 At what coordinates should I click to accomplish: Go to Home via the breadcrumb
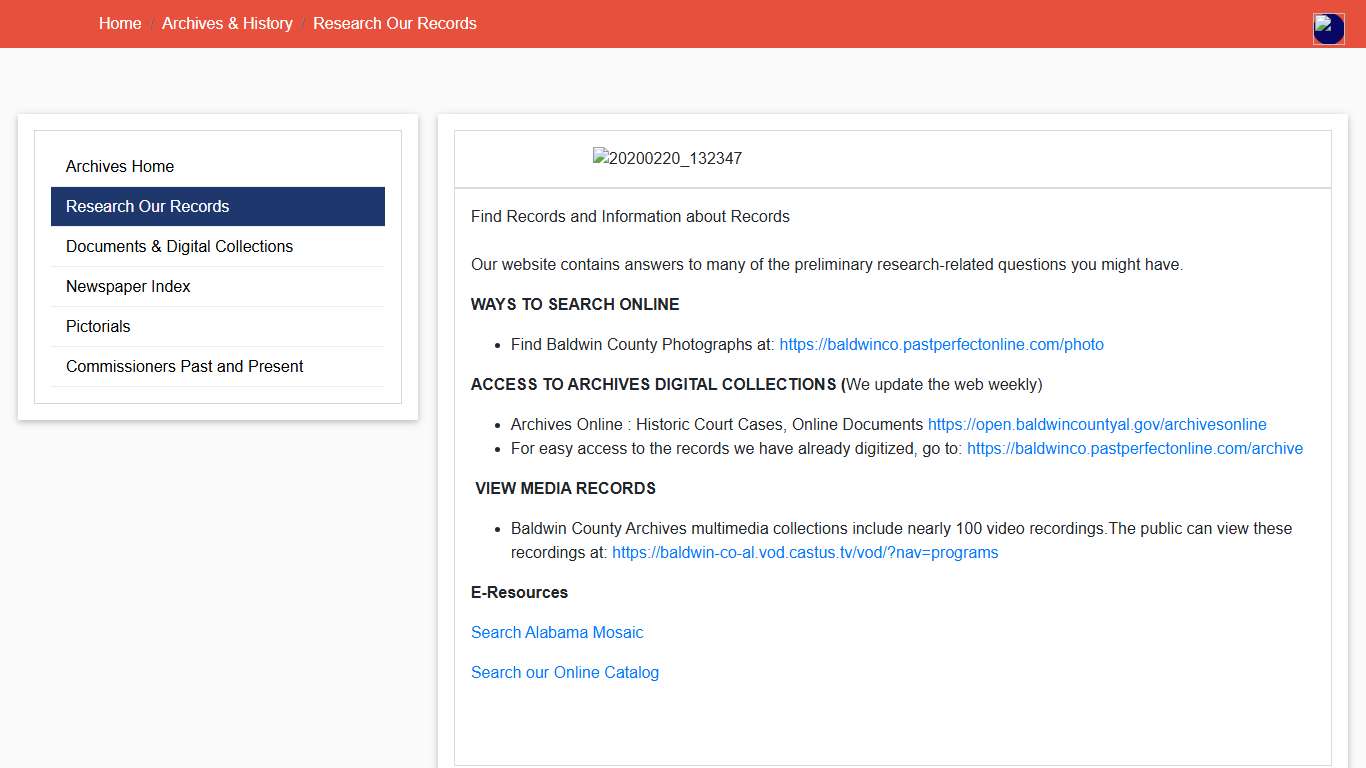(x=120, y=23)
